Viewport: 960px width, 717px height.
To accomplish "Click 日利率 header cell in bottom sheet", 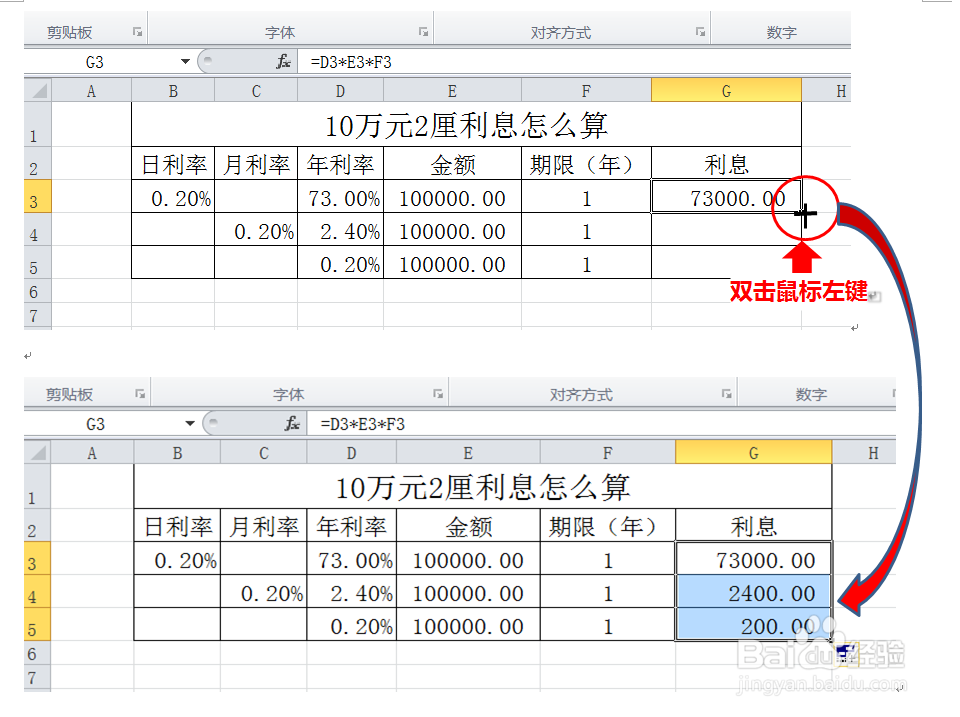I will click(177, 525).
